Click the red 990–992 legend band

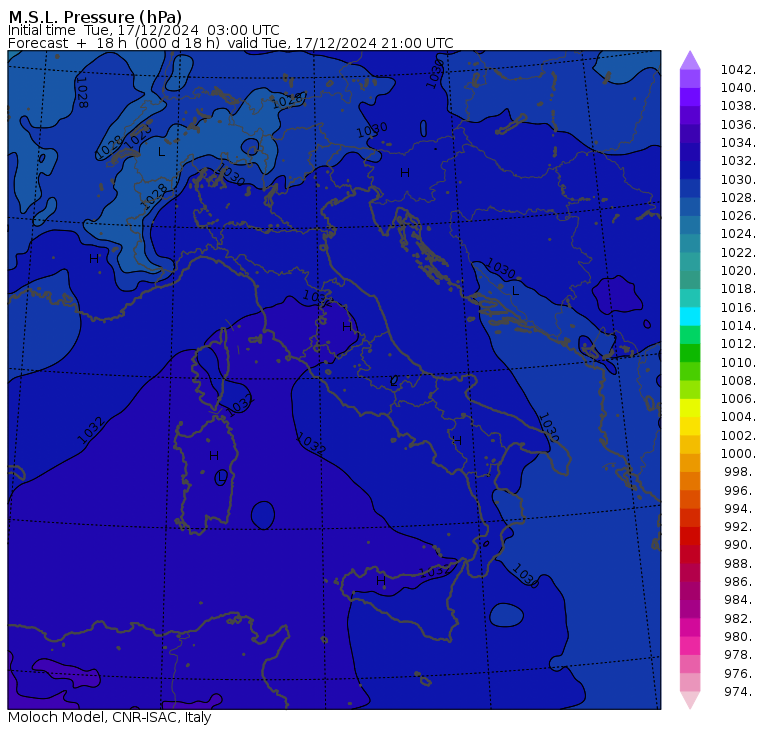pos(690,536)
